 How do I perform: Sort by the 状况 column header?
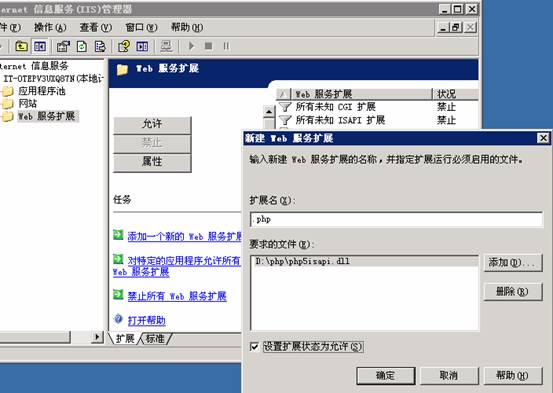click(x=455, y=94)
